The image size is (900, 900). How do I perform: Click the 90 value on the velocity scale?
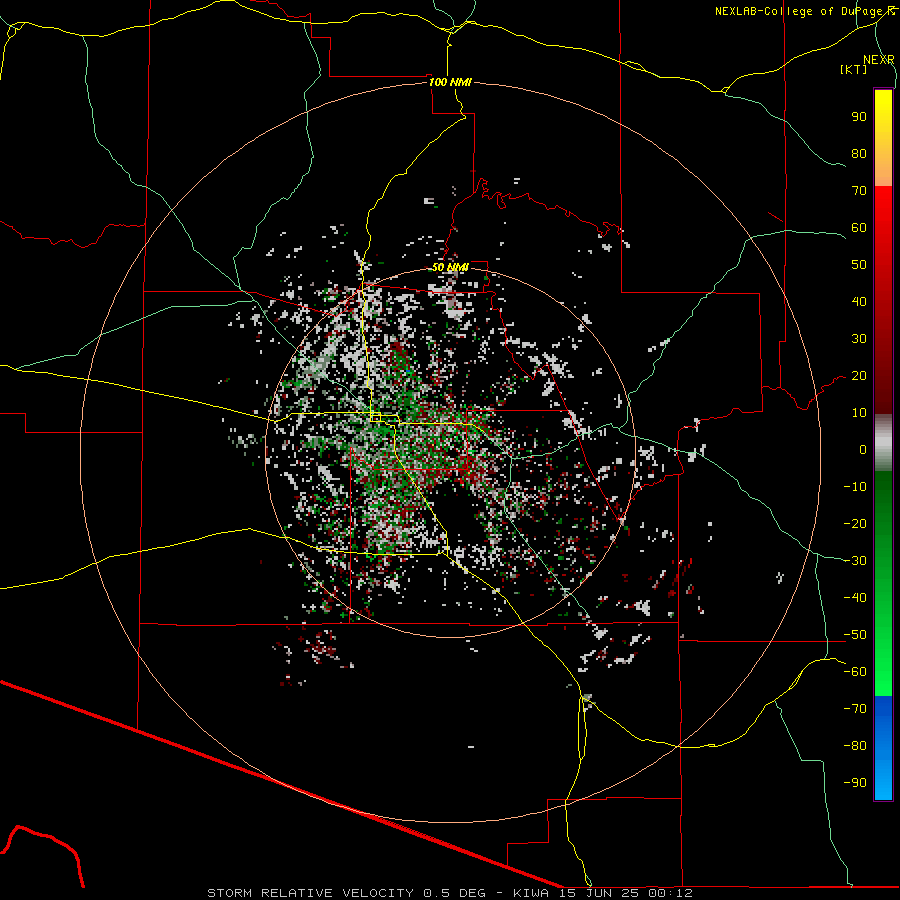pyautogui.click(x=859, y=117)
